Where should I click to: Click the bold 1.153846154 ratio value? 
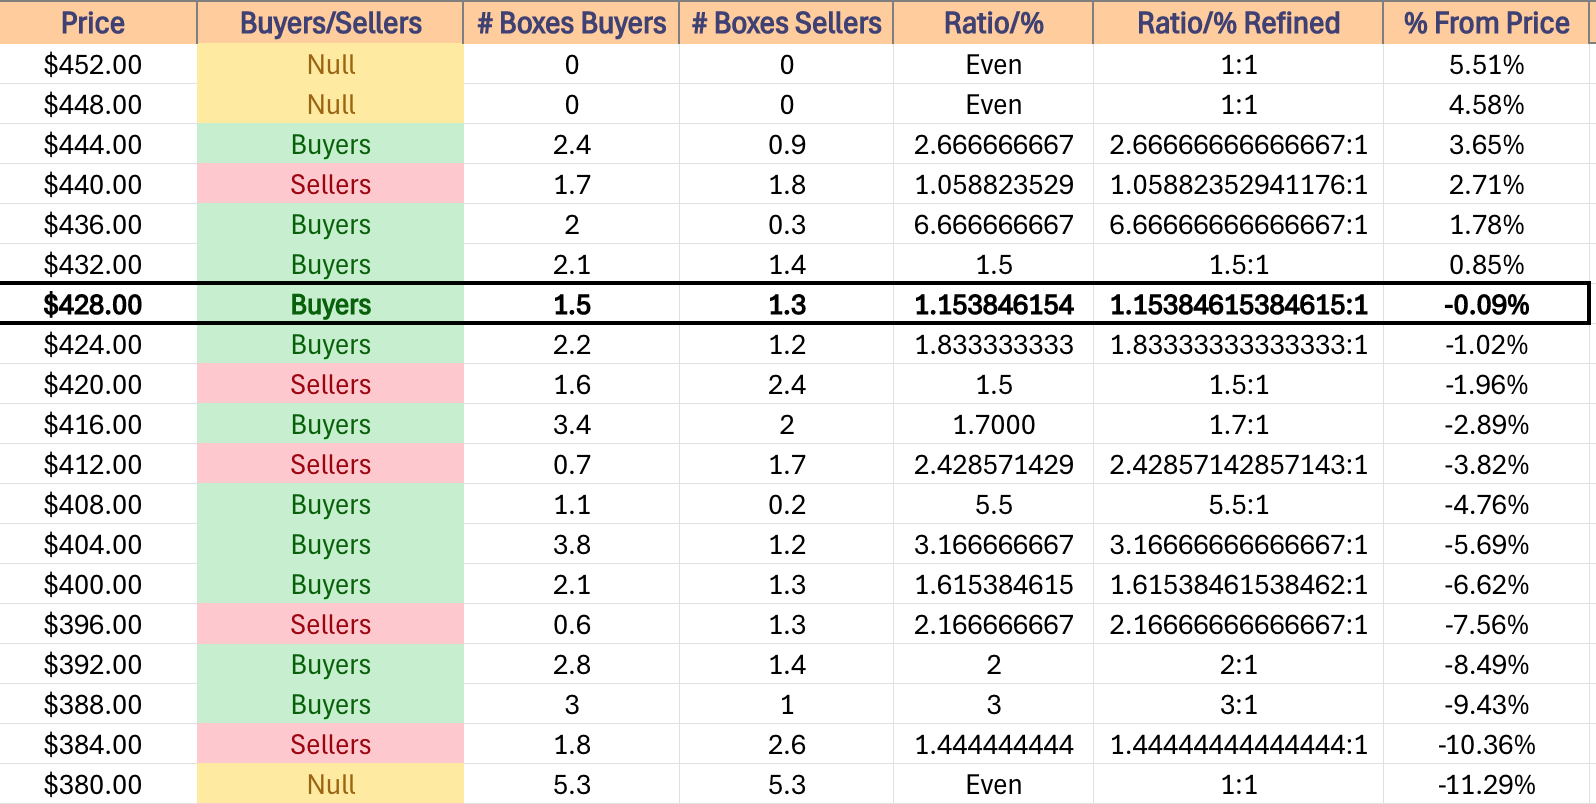coord(994,305)
